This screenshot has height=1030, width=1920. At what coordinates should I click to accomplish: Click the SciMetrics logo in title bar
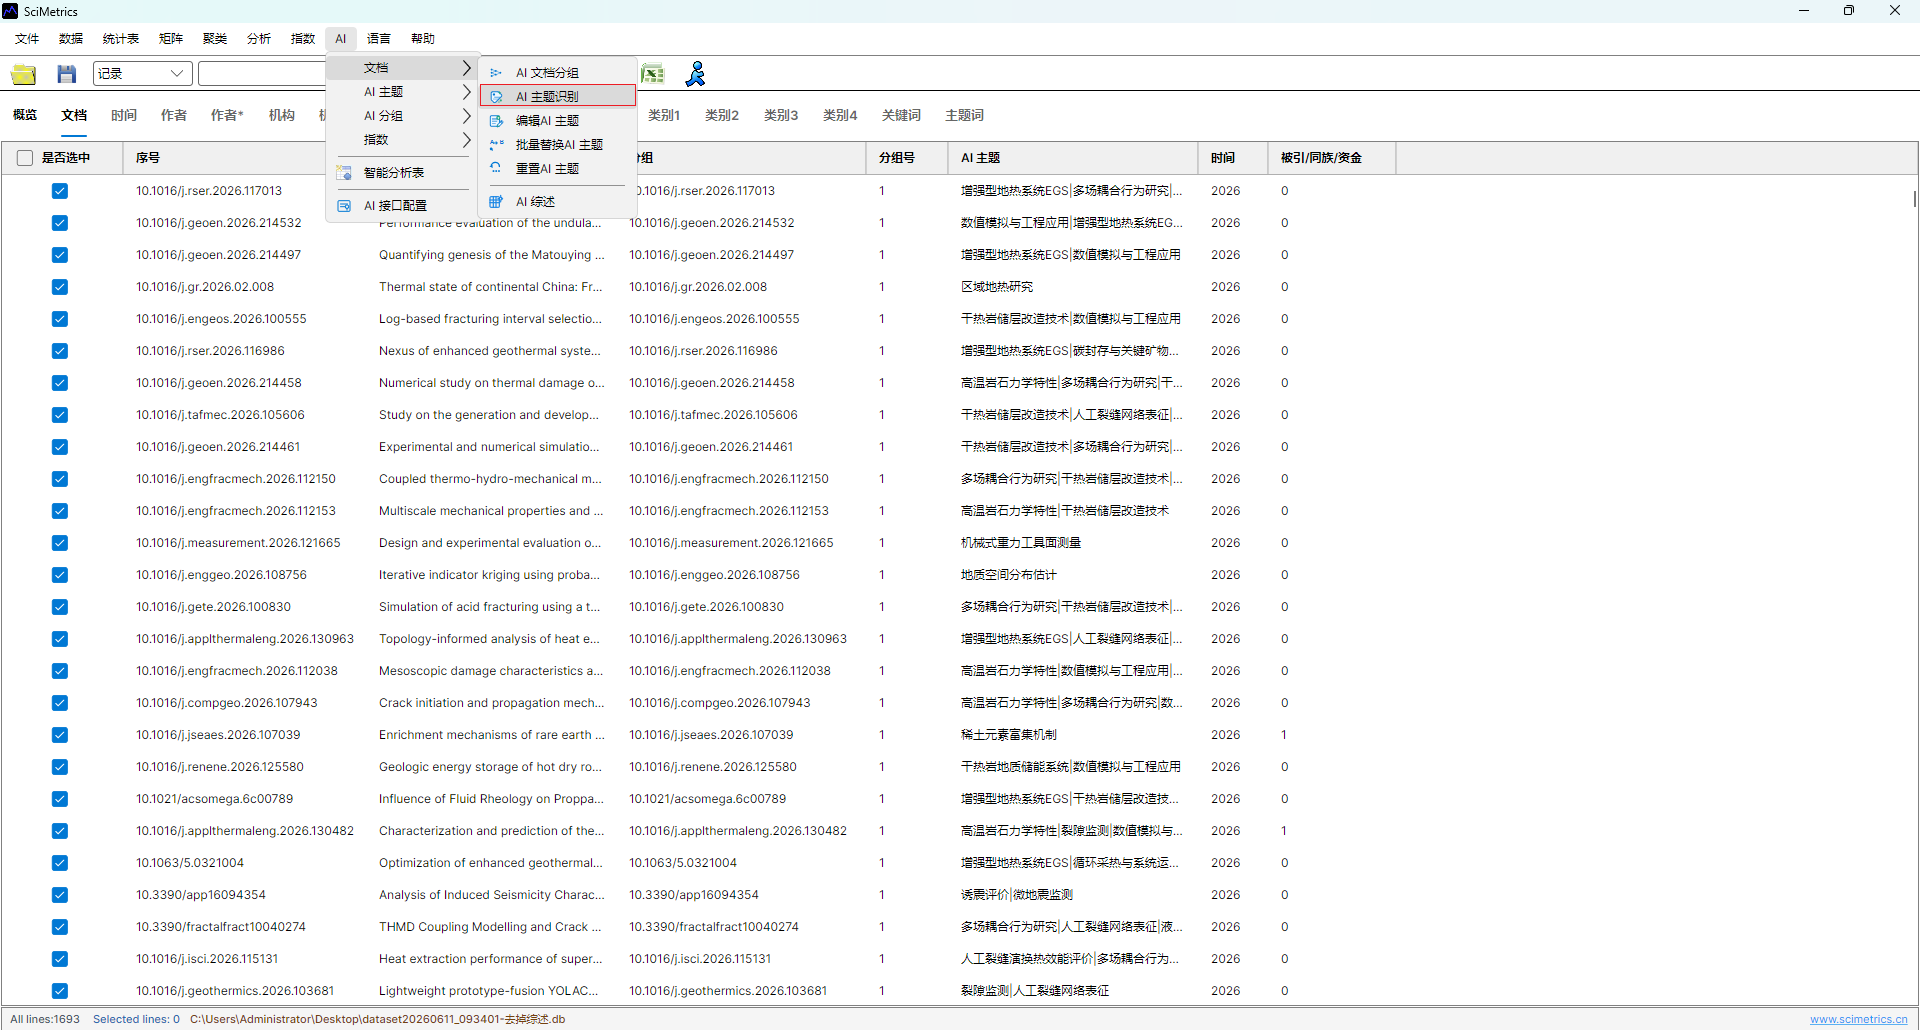pos(10,11)
